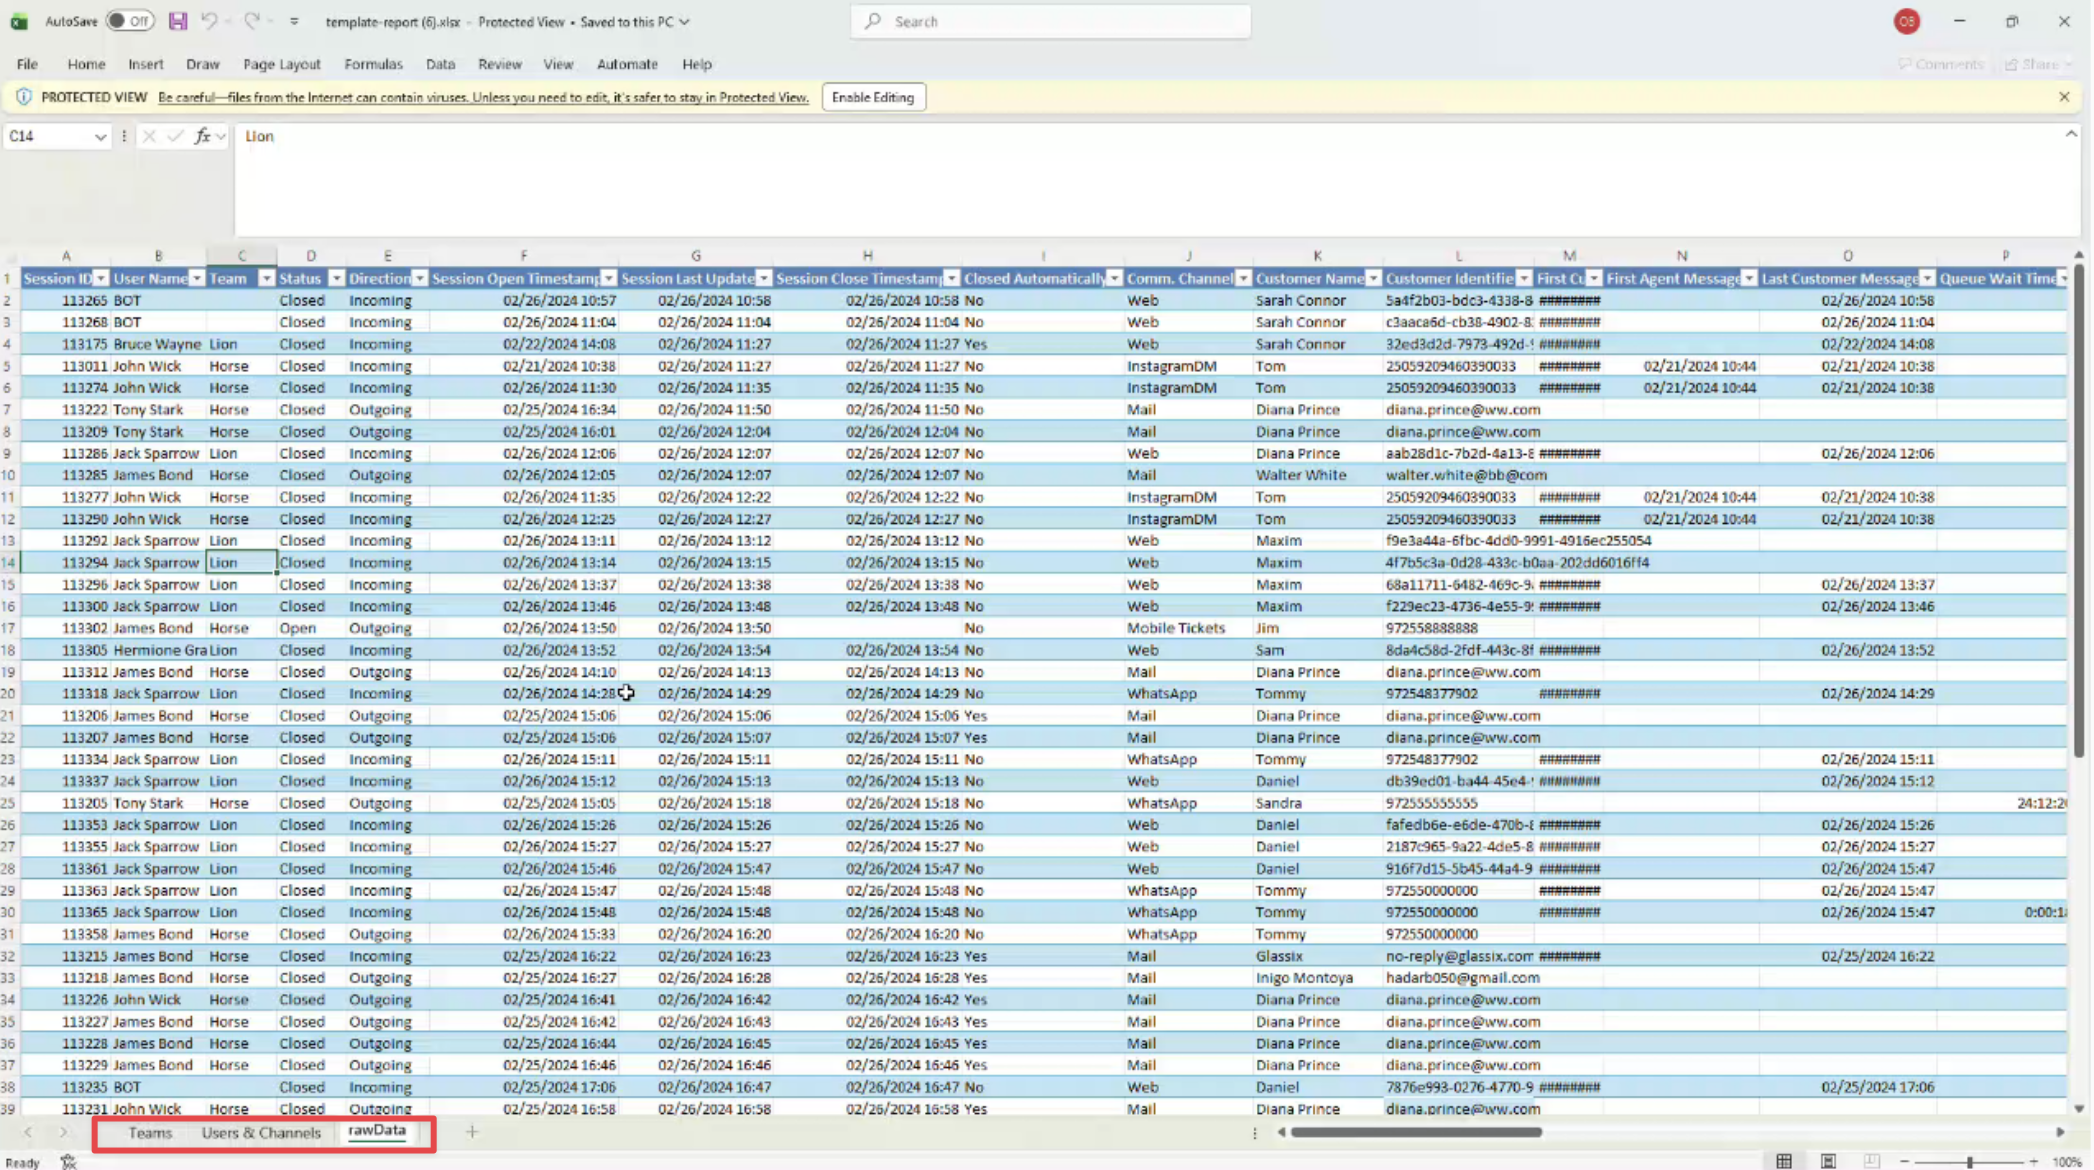Open the Team column filter dropdown
Image resolution: width=2094 pixels, height=1170 pixels.
(x=266, y=279)
